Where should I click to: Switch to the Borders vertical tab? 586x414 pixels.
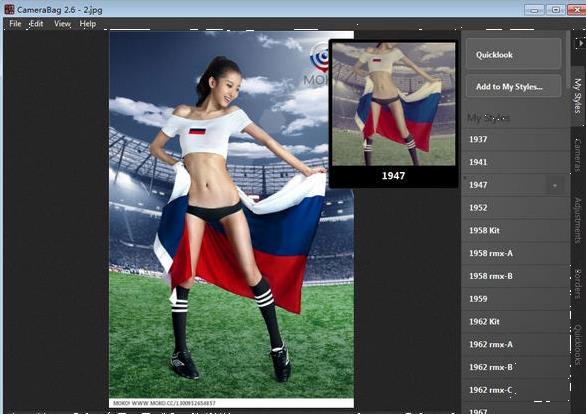(x=578, y=285)
